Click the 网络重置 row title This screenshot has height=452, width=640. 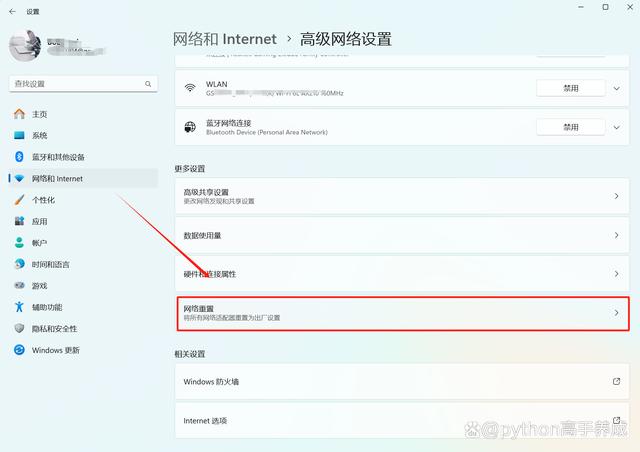[198, 309]
